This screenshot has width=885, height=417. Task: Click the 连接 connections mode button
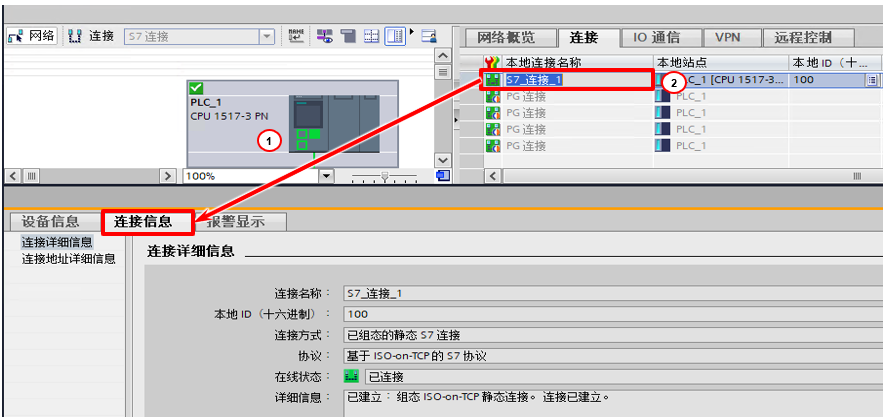coord(89,37)
